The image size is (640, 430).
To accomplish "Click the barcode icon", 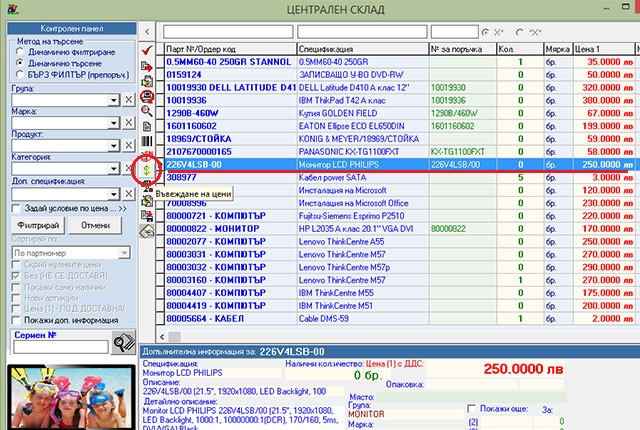I will pyautogui.click(x=147, y=141).
